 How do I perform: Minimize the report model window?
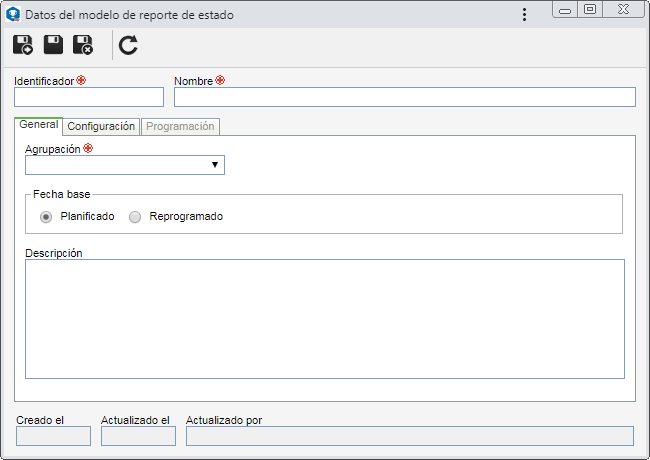click(x=565, y=10)
